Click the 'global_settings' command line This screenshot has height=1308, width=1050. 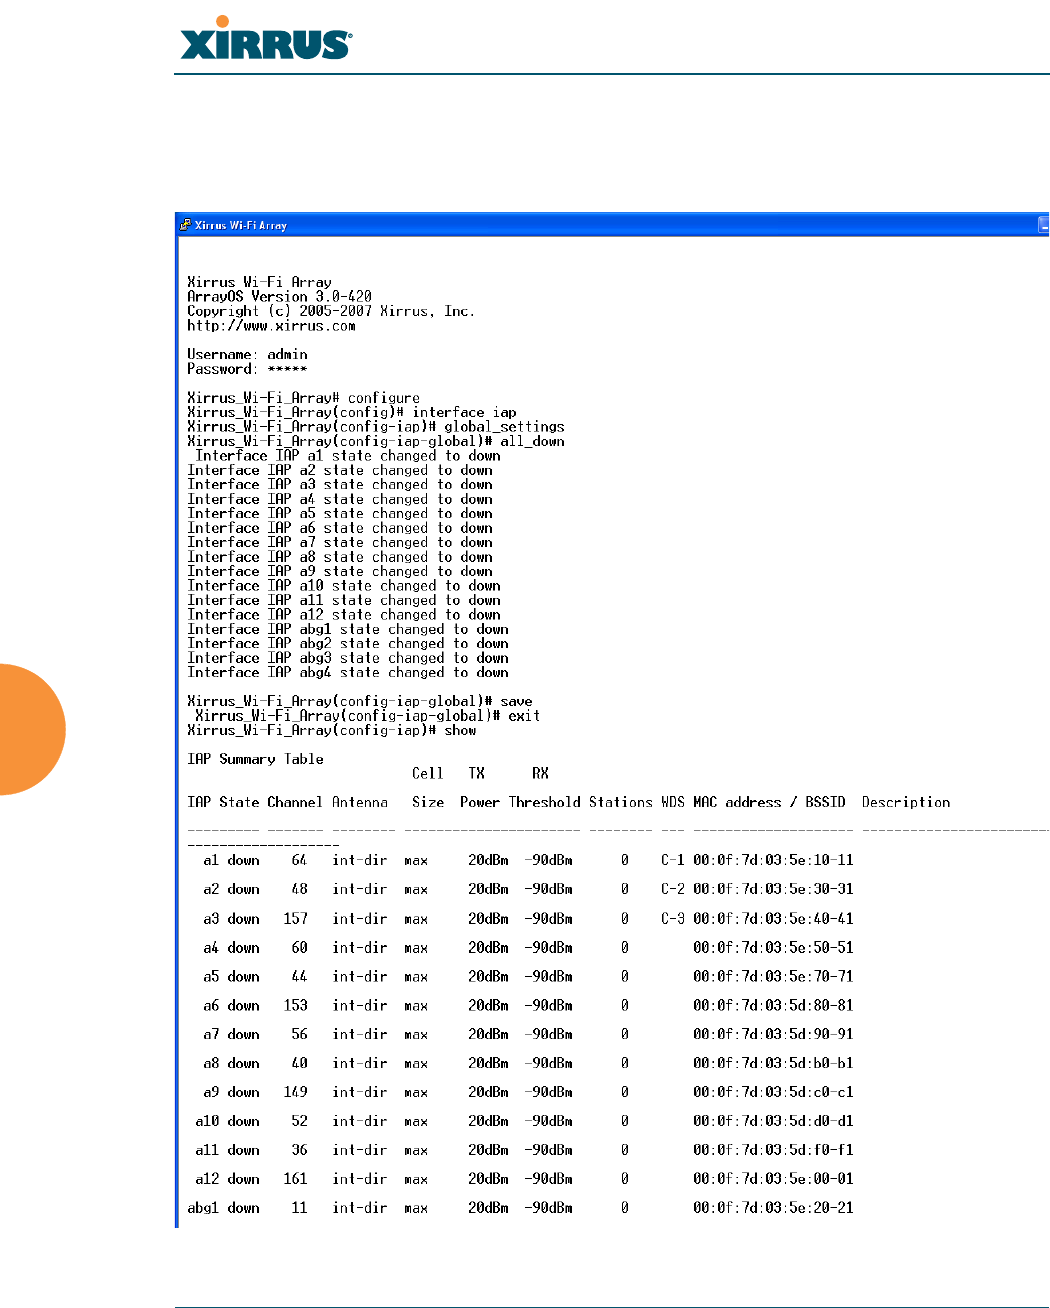click(x=376, y=427)
